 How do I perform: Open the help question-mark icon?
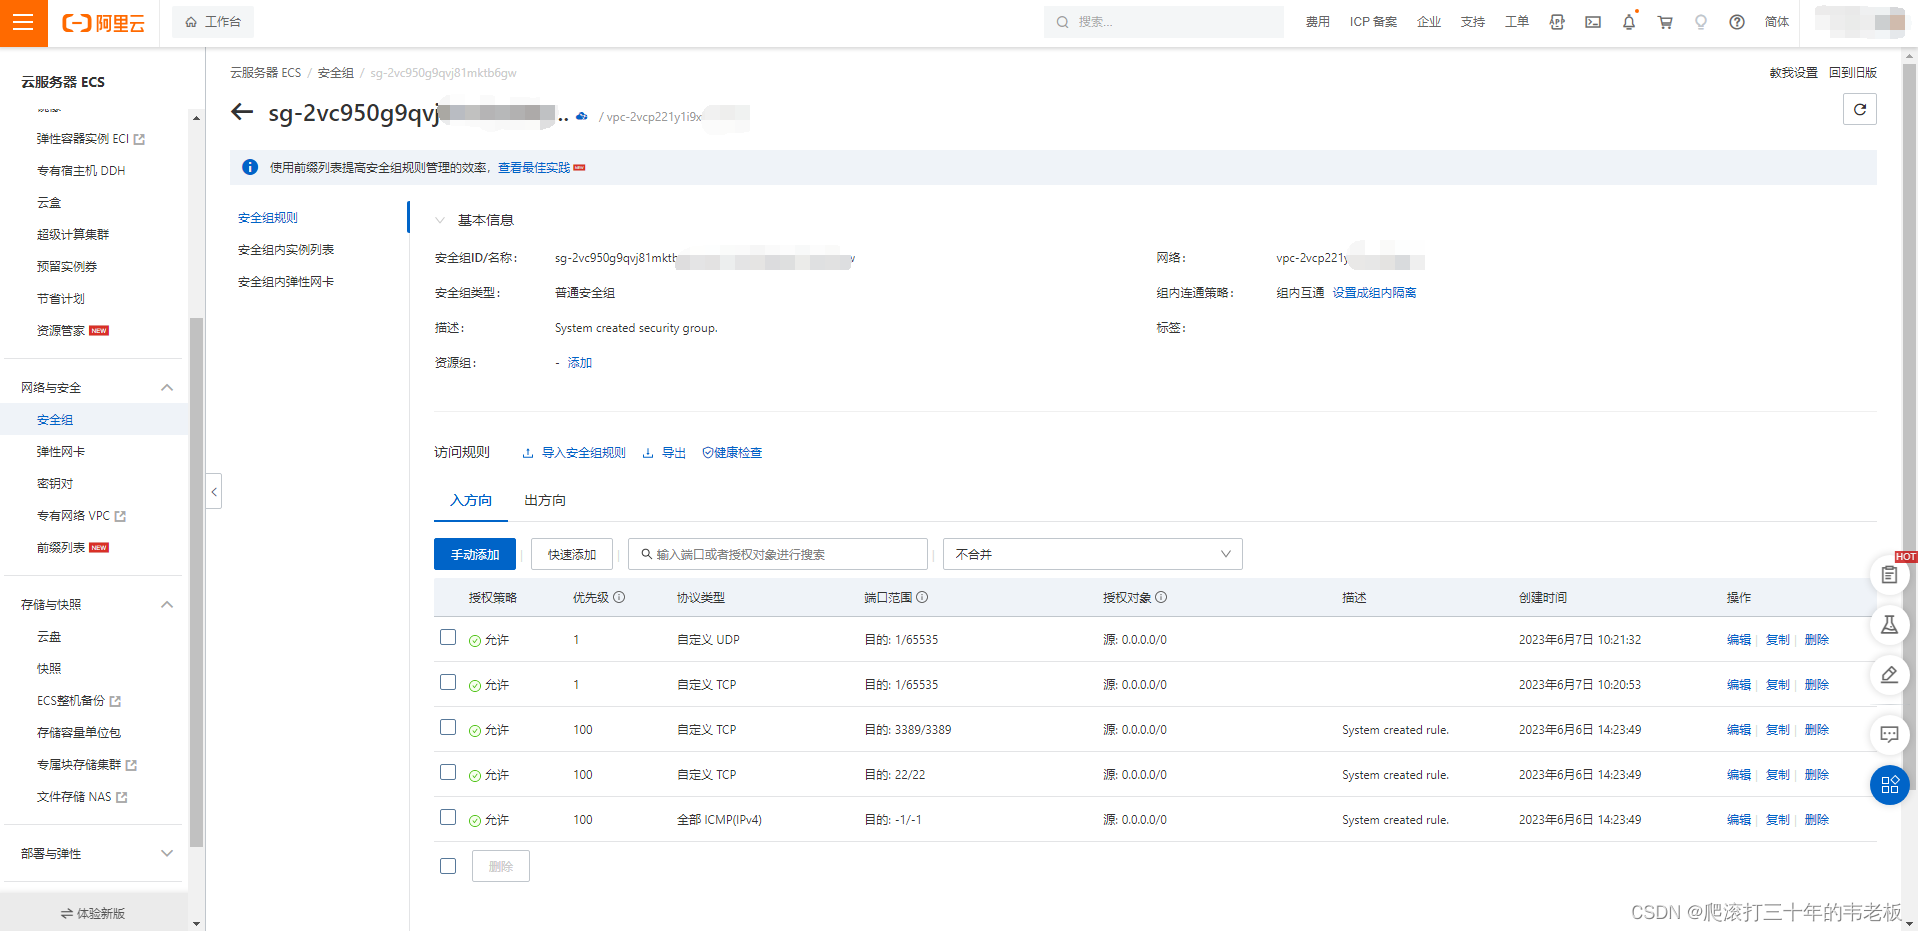tap(1737, 22)
